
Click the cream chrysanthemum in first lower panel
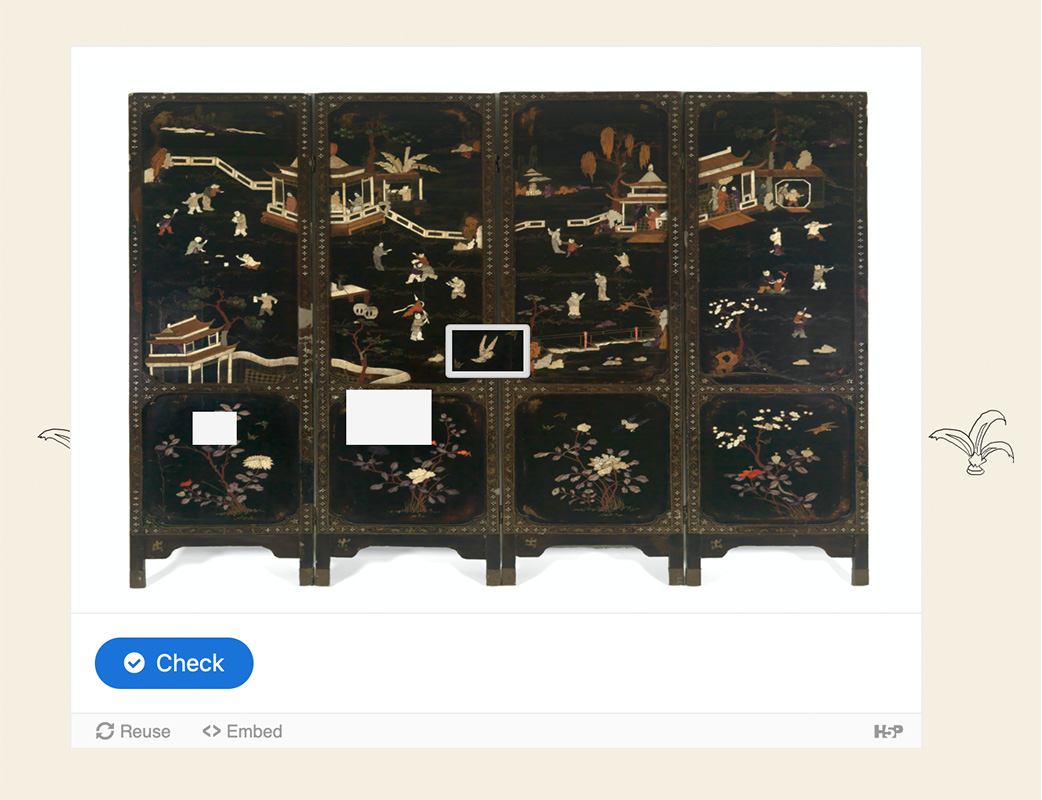pyautogui.click(x=259, y=462)
